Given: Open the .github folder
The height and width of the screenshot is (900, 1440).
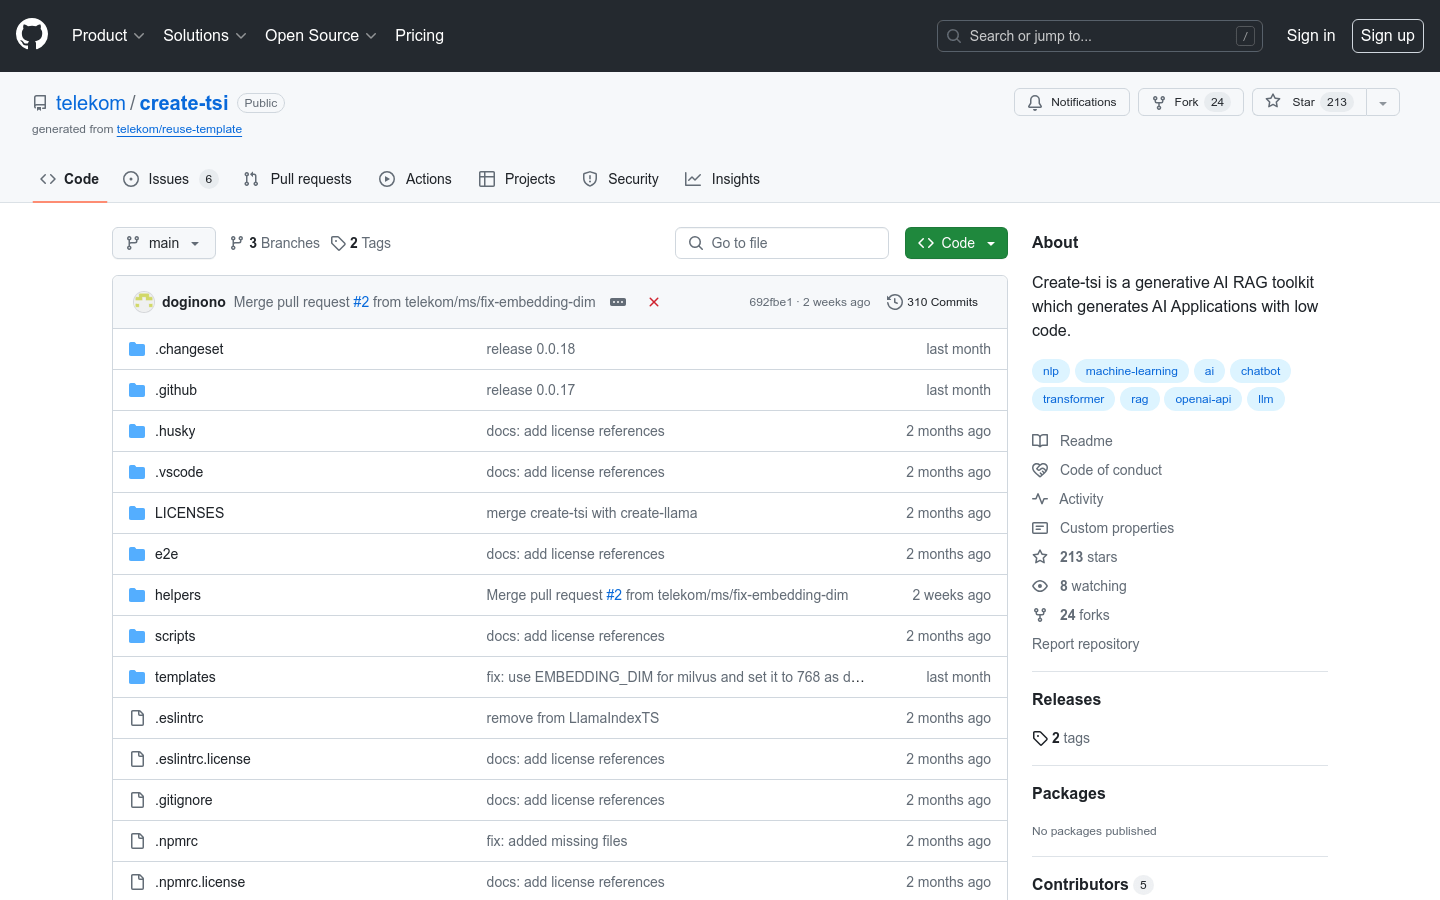Looking at the screenshot, I should (x=176, y=390).
